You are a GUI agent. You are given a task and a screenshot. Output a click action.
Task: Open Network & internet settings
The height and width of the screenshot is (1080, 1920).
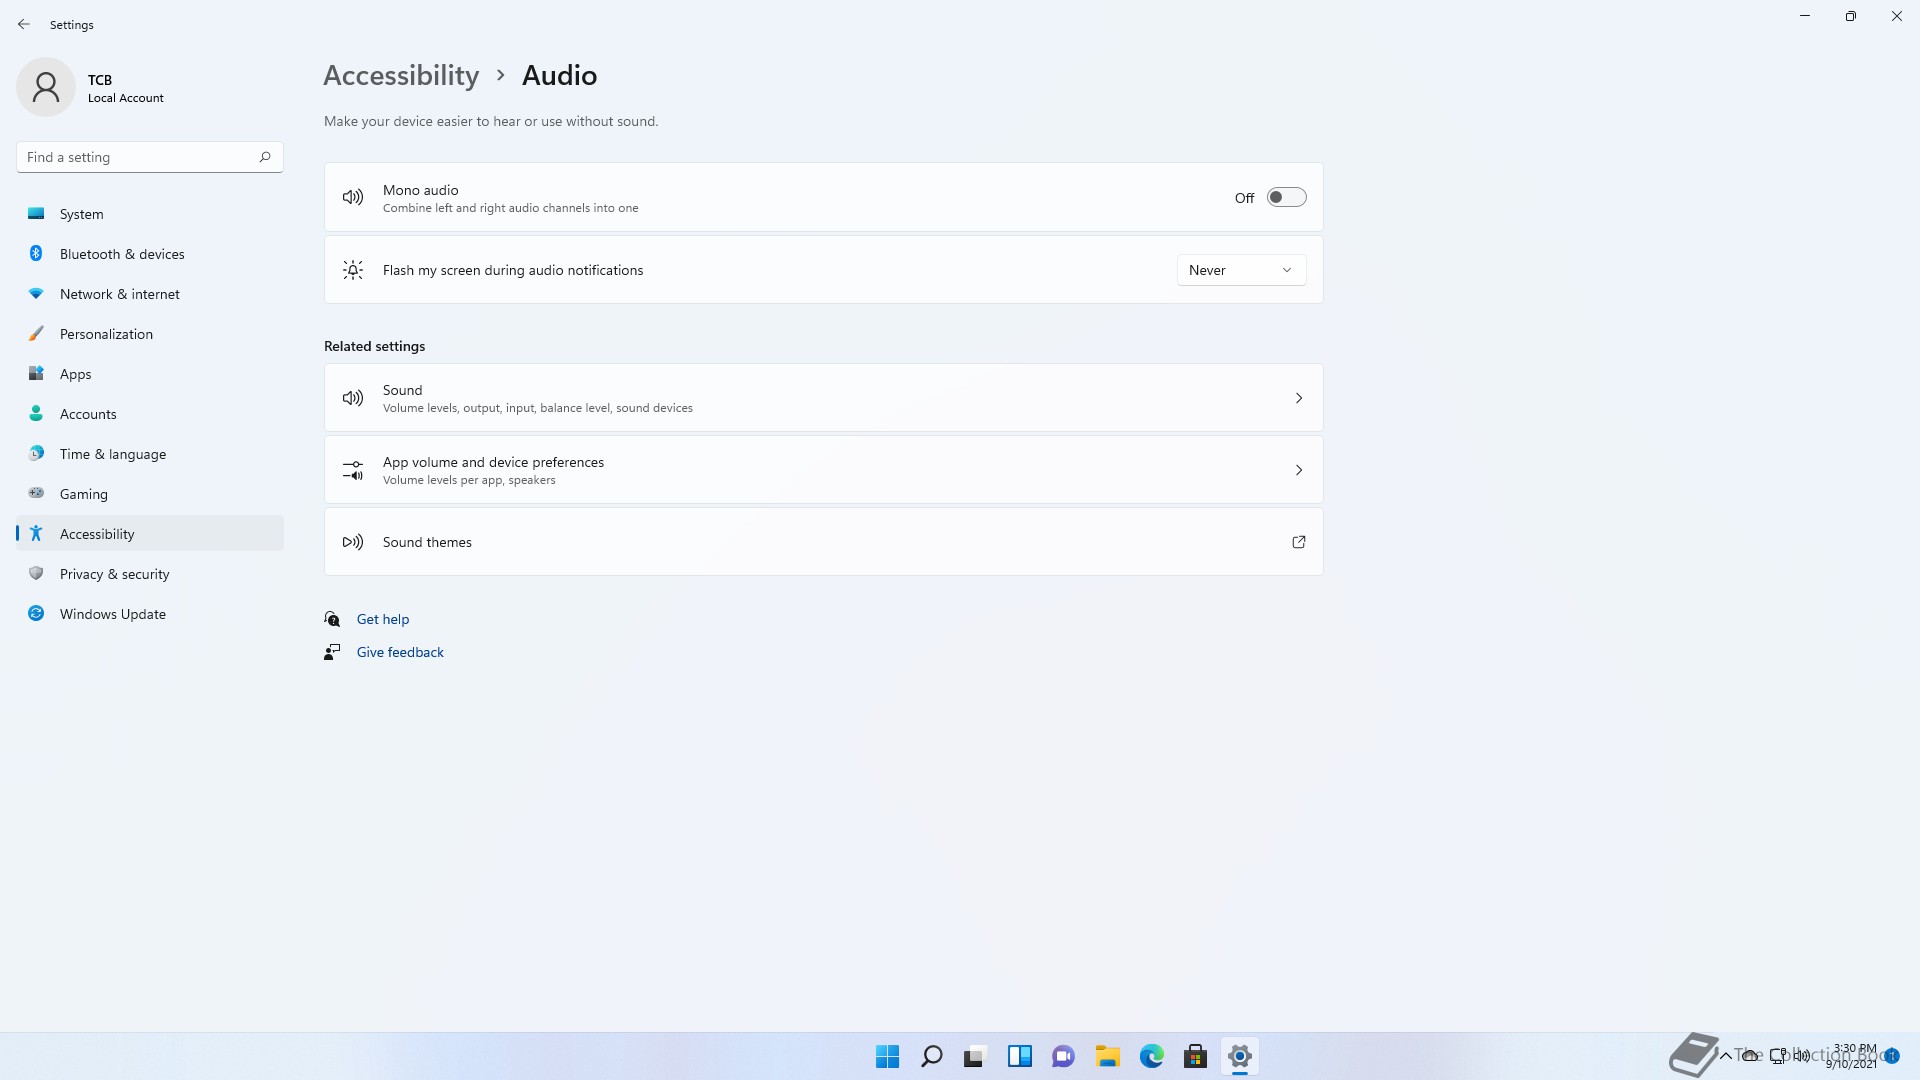click(x=150, y=294)
